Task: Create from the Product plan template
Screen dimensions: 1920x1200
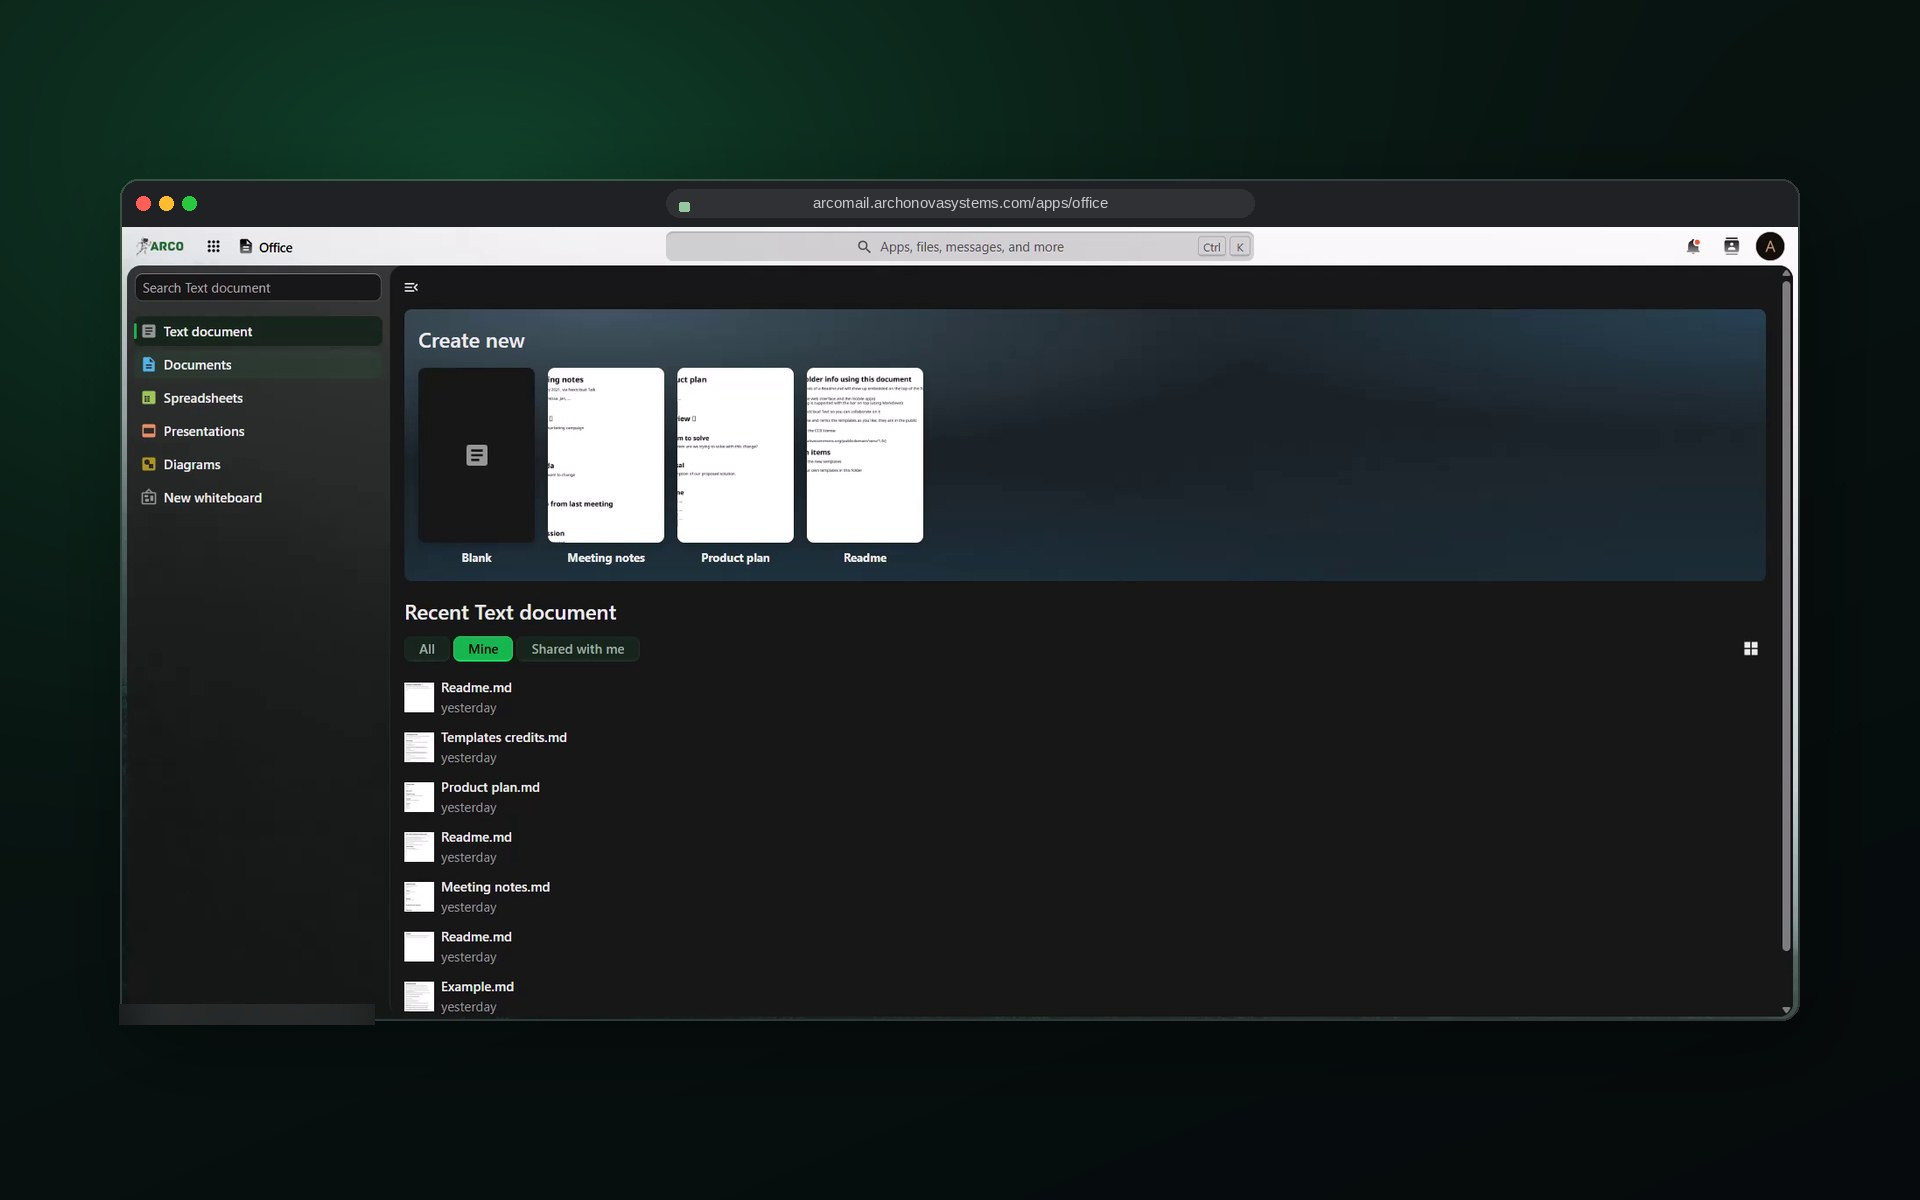Action: (x=735, y=466)
